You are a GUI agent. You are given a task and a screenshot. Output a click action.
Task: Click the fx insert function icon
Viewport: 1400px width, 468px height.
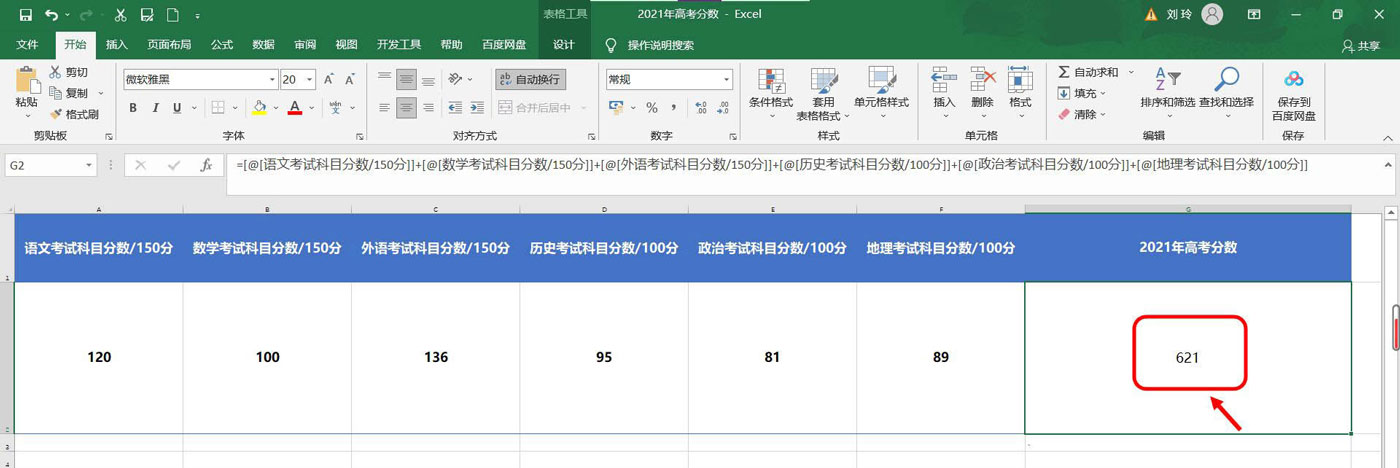coord(206,165)
